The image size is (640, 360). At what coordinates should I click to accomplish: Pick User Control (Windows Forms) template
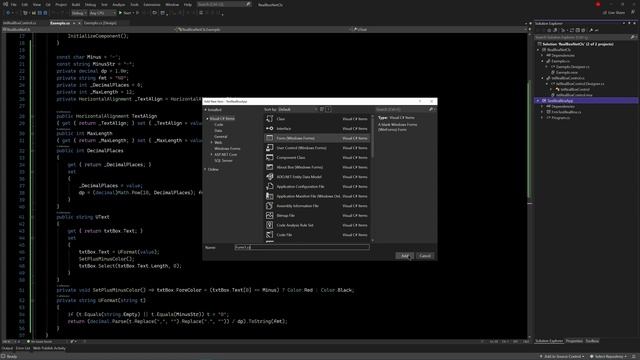pyautogui.click(x=317, y=148)
